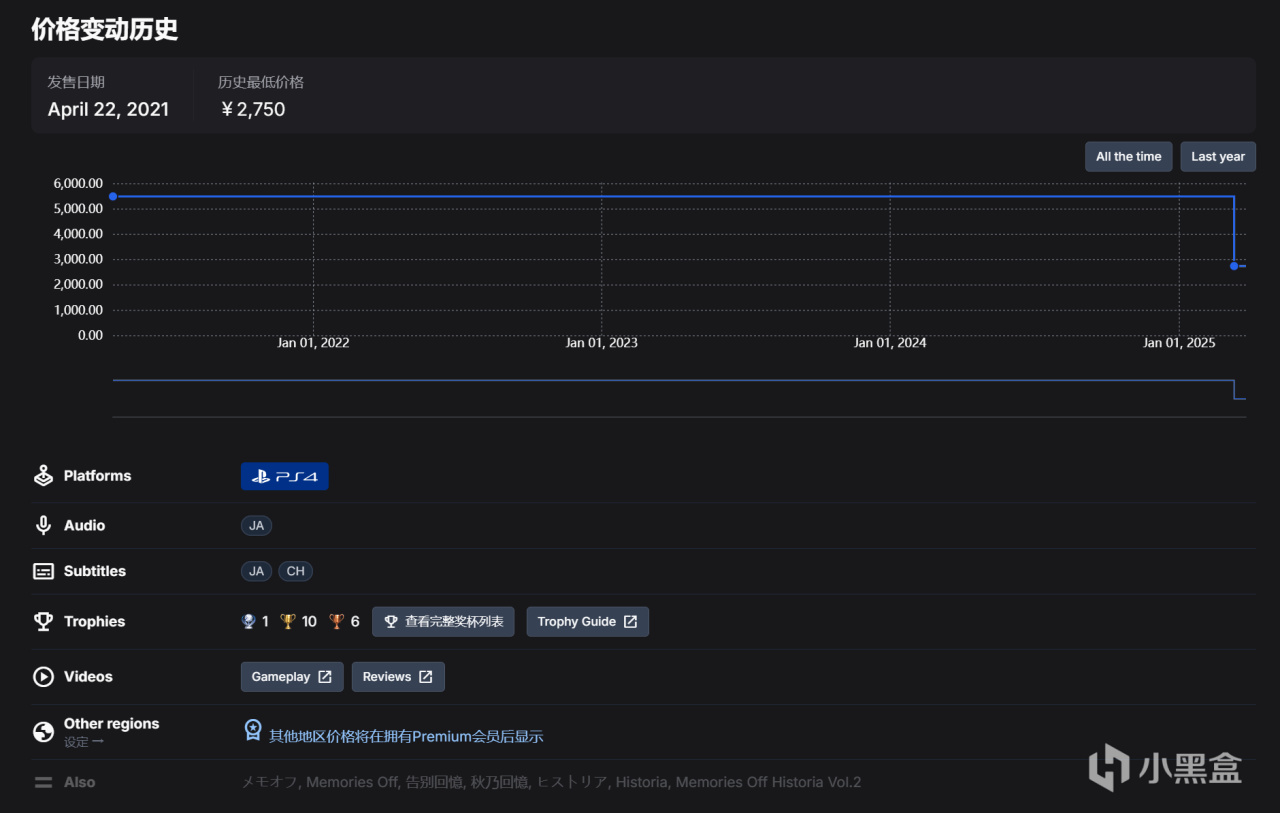Click the Subtitles row label
Screen dimensions: 1280x813
tap(95, 571)
